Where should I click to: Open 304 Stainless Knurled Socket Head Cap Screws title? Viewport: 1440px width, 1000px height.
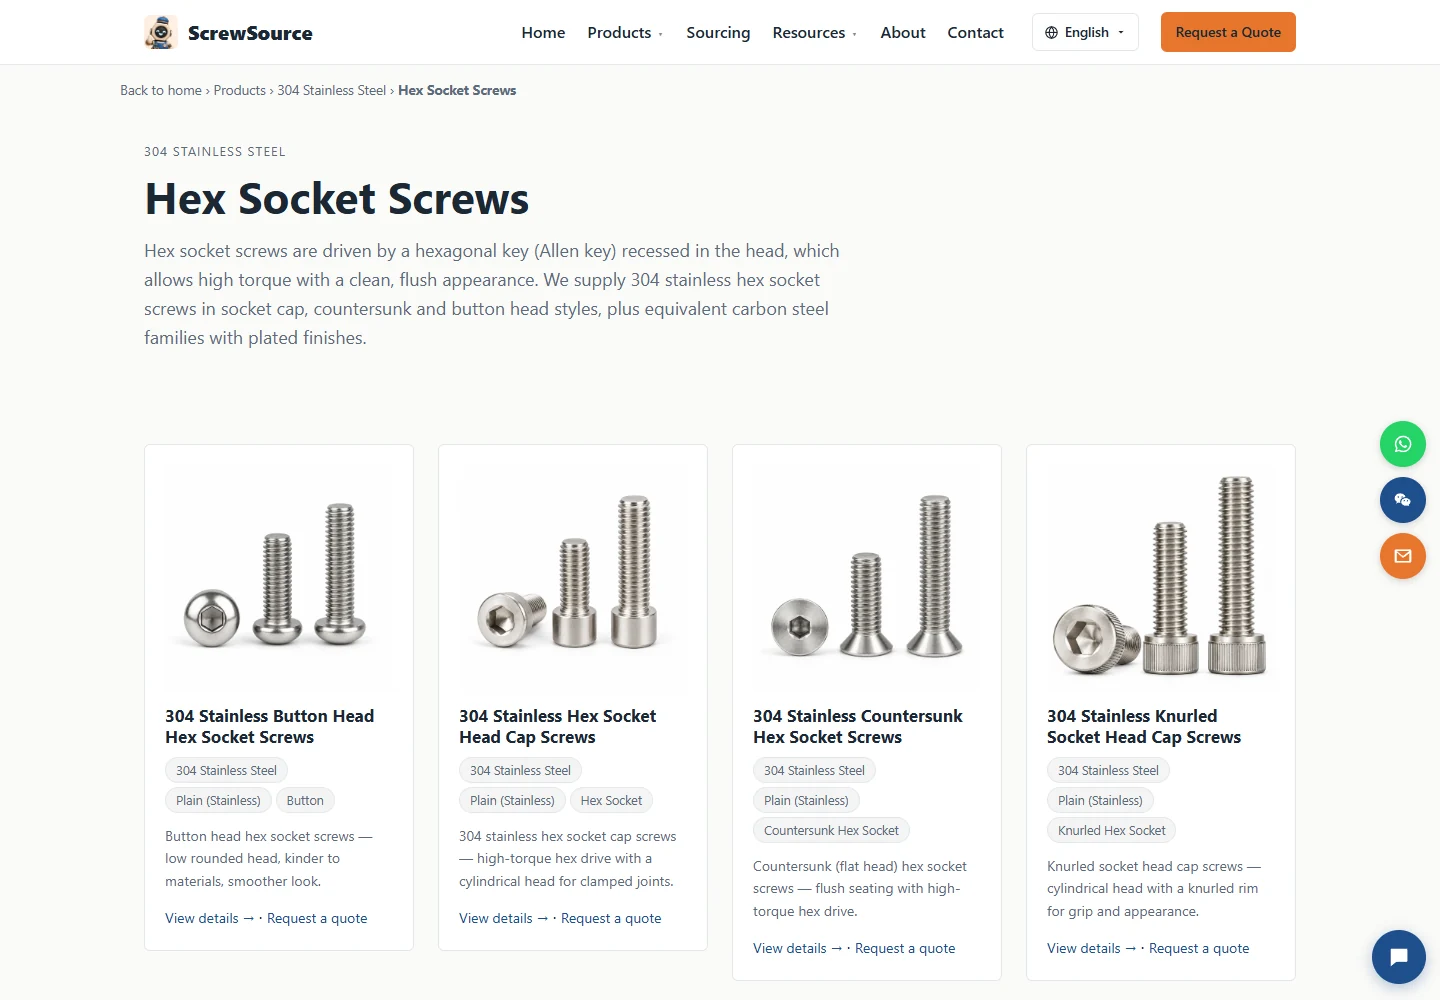1144,727
